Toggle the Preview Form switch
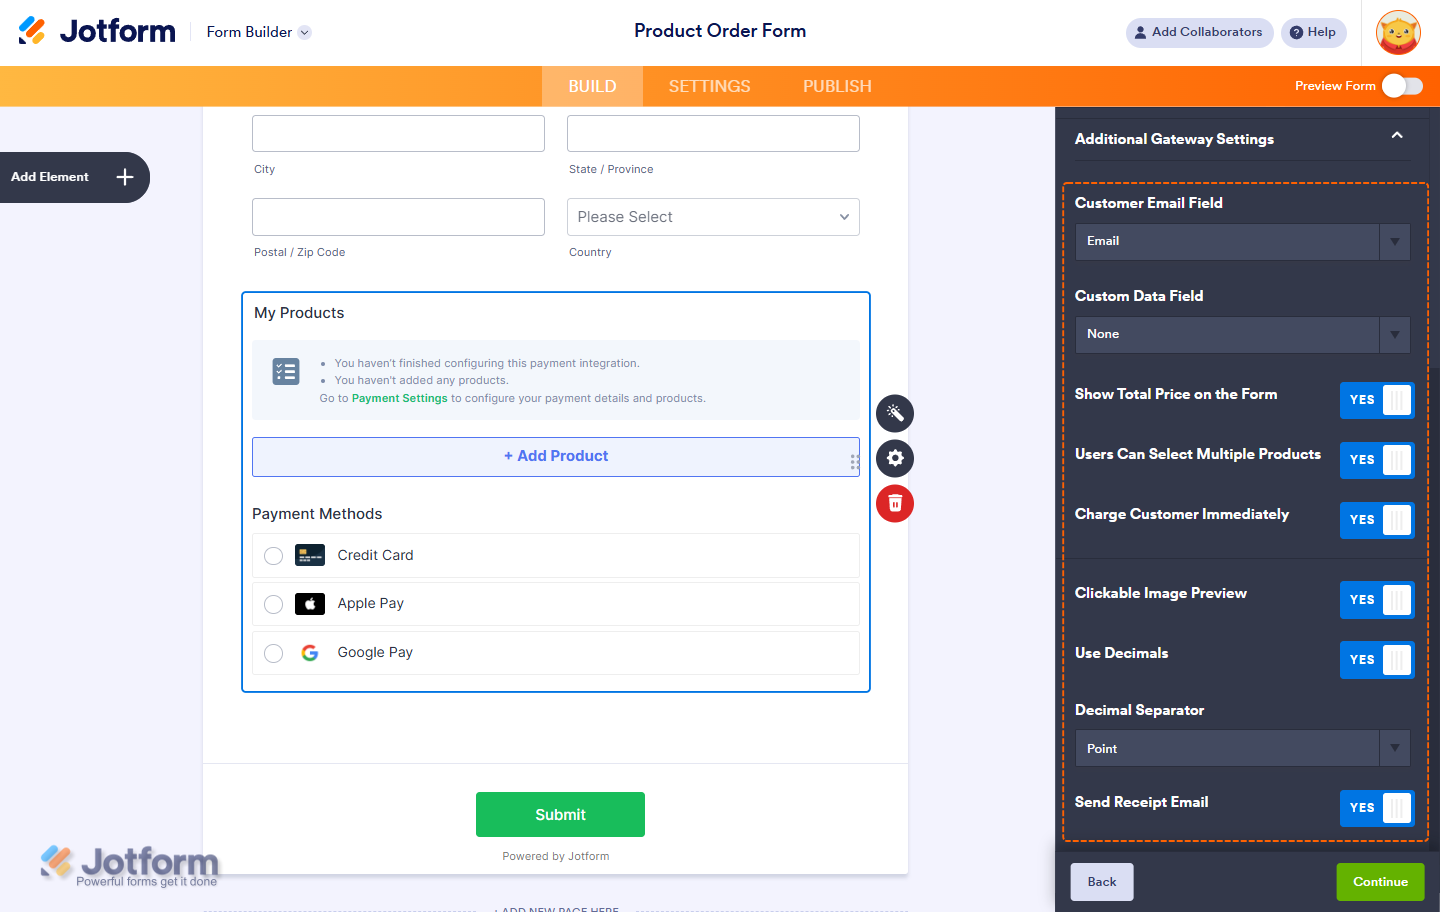The height and width of the screenshot is (912, 1440). (1402, 86)
